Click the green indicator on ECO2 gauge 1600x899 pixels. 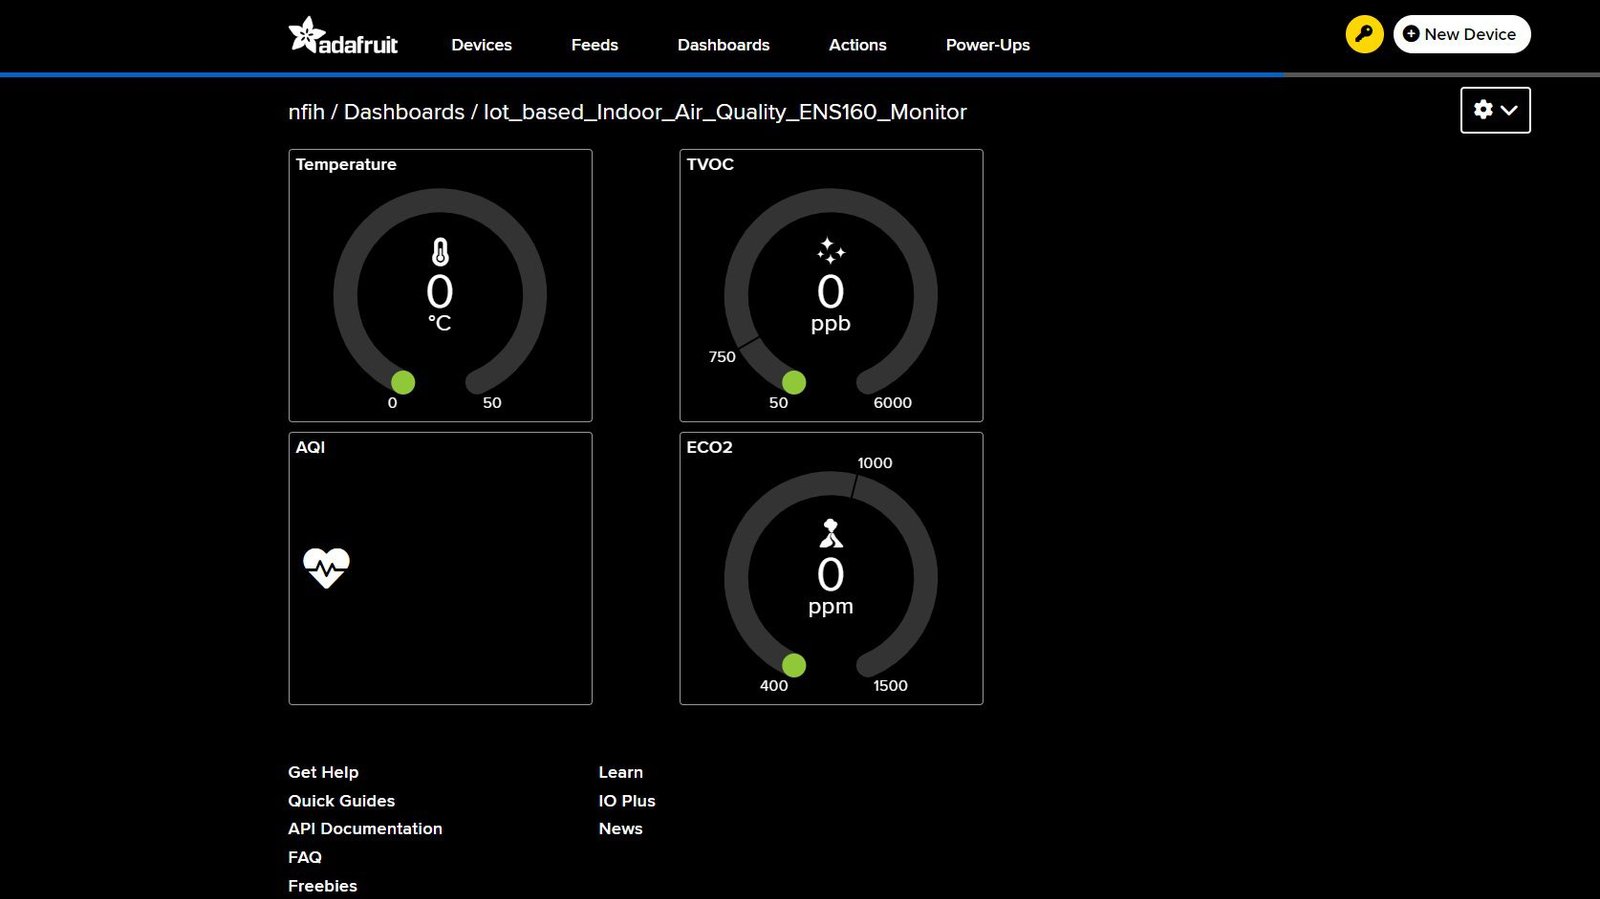click(794, 665)
